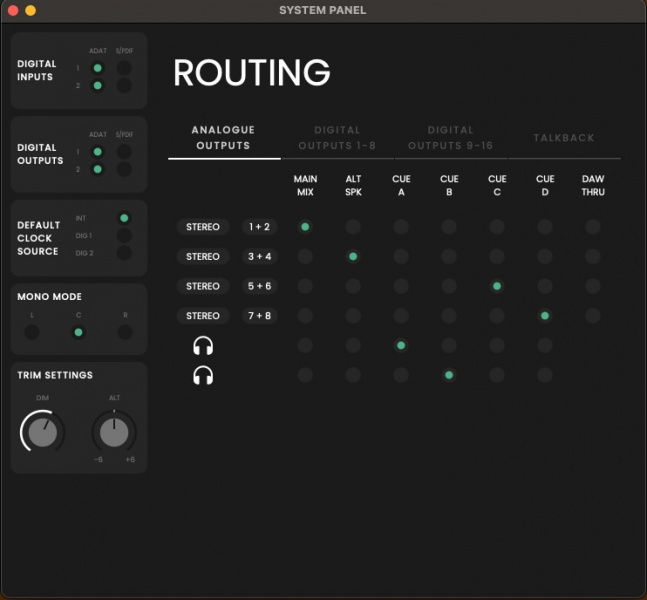This screenshot has width=647, height=600.
Task: Click the MAIN MIX column header
Action: (x=305, y=185)
